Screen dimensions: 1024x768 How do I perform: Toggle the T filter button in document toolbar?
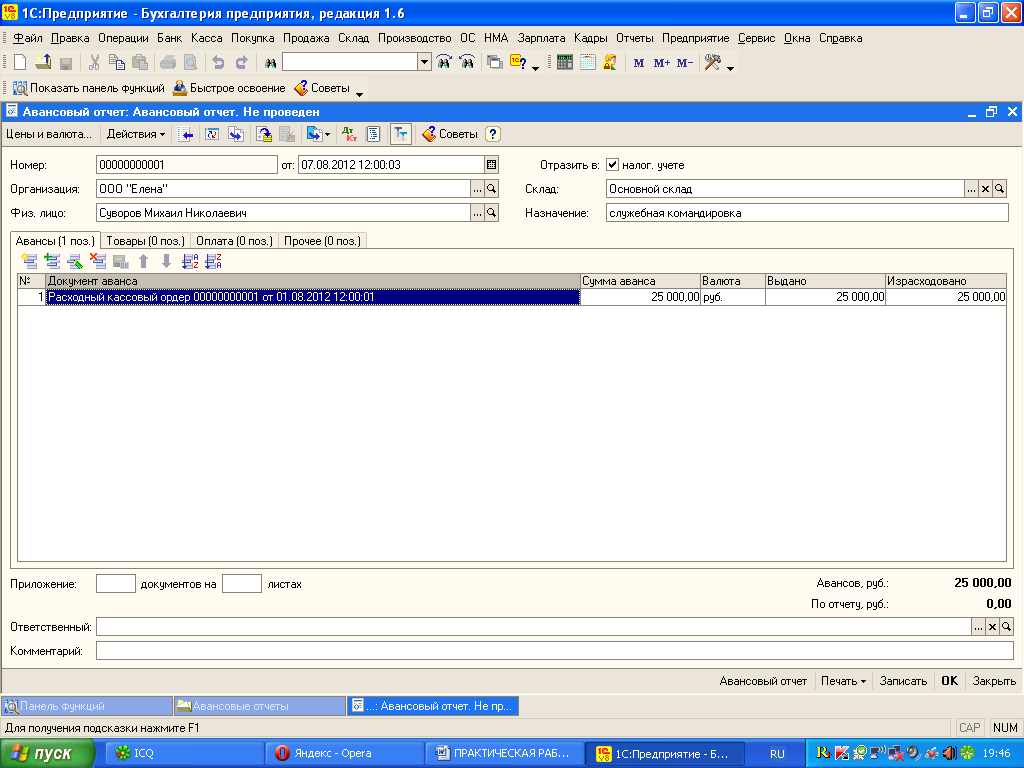[x=400, y=134]
